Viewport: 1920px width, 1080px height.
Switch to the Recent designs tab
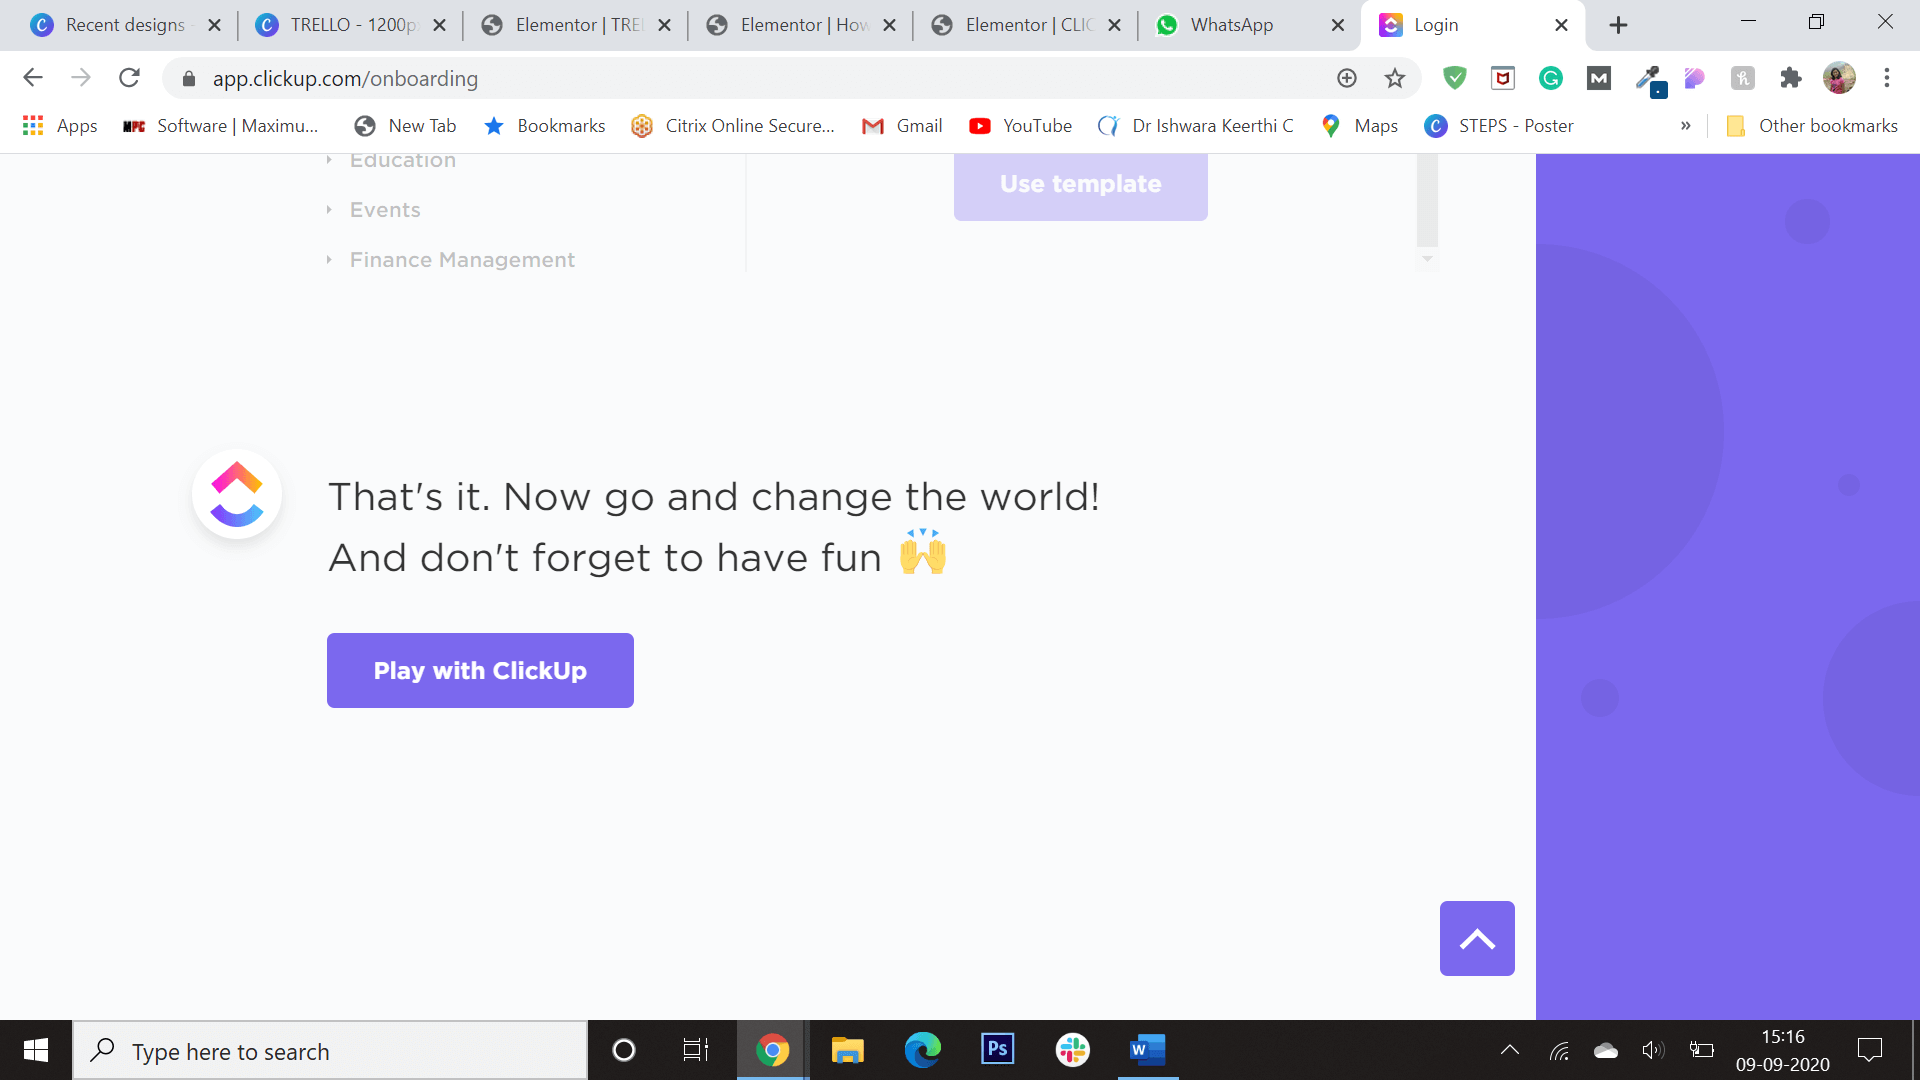(125, 25)
